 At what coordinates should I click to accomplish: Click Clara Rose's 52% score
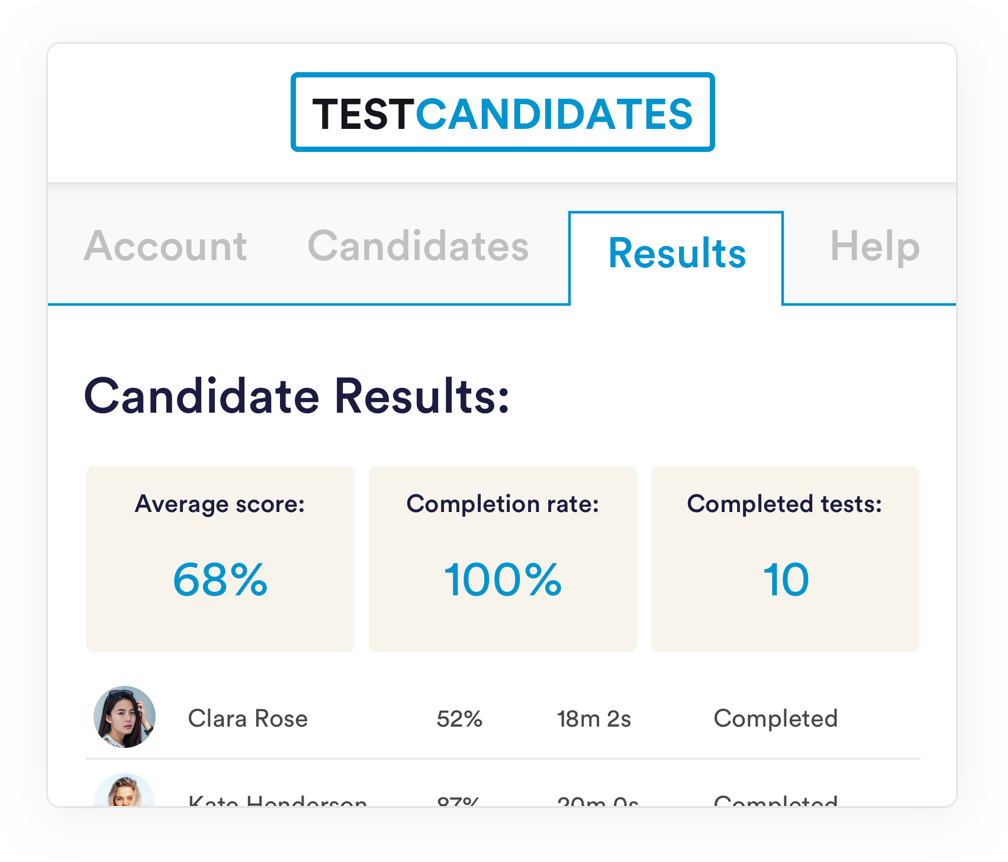tap(459, 719)
